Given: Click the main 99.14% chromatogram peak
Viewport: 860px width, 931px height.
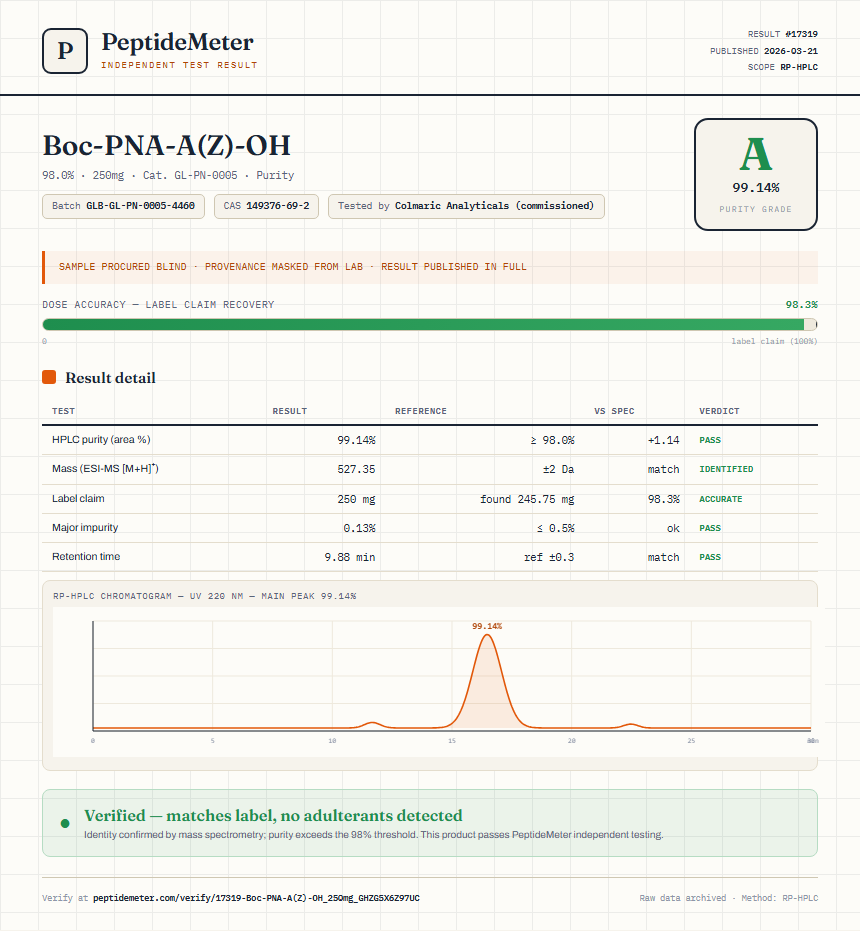Looking at the screenshot, I should pos(487,680).
